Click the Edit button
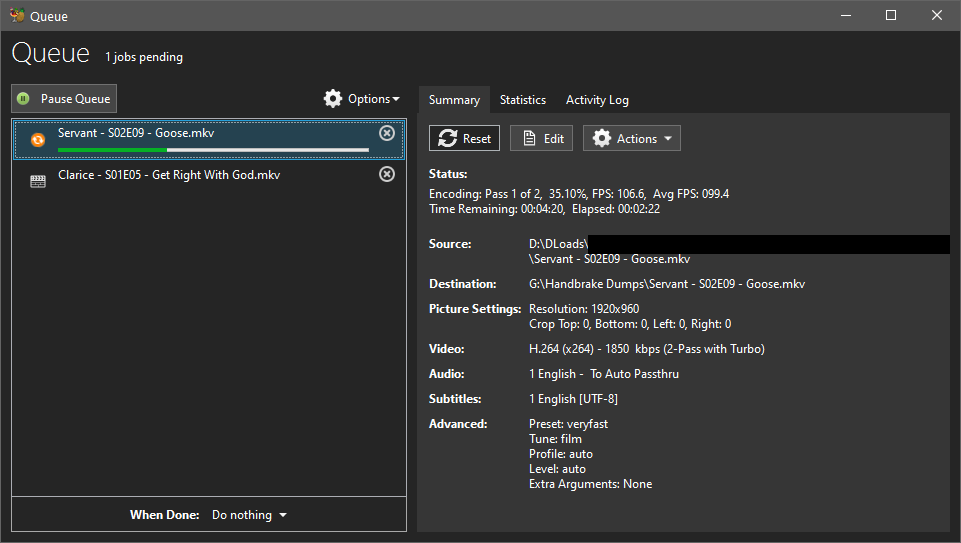Image resolution: width=961 pixels, height=543 pixels. click(542, 139)
